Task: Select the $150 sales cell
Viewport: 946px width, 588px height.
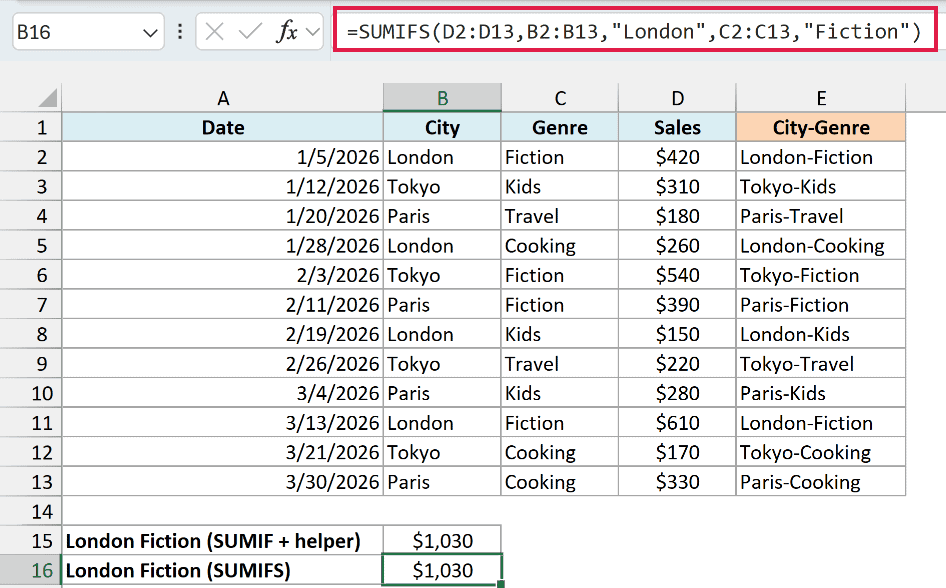Action: 678,334
